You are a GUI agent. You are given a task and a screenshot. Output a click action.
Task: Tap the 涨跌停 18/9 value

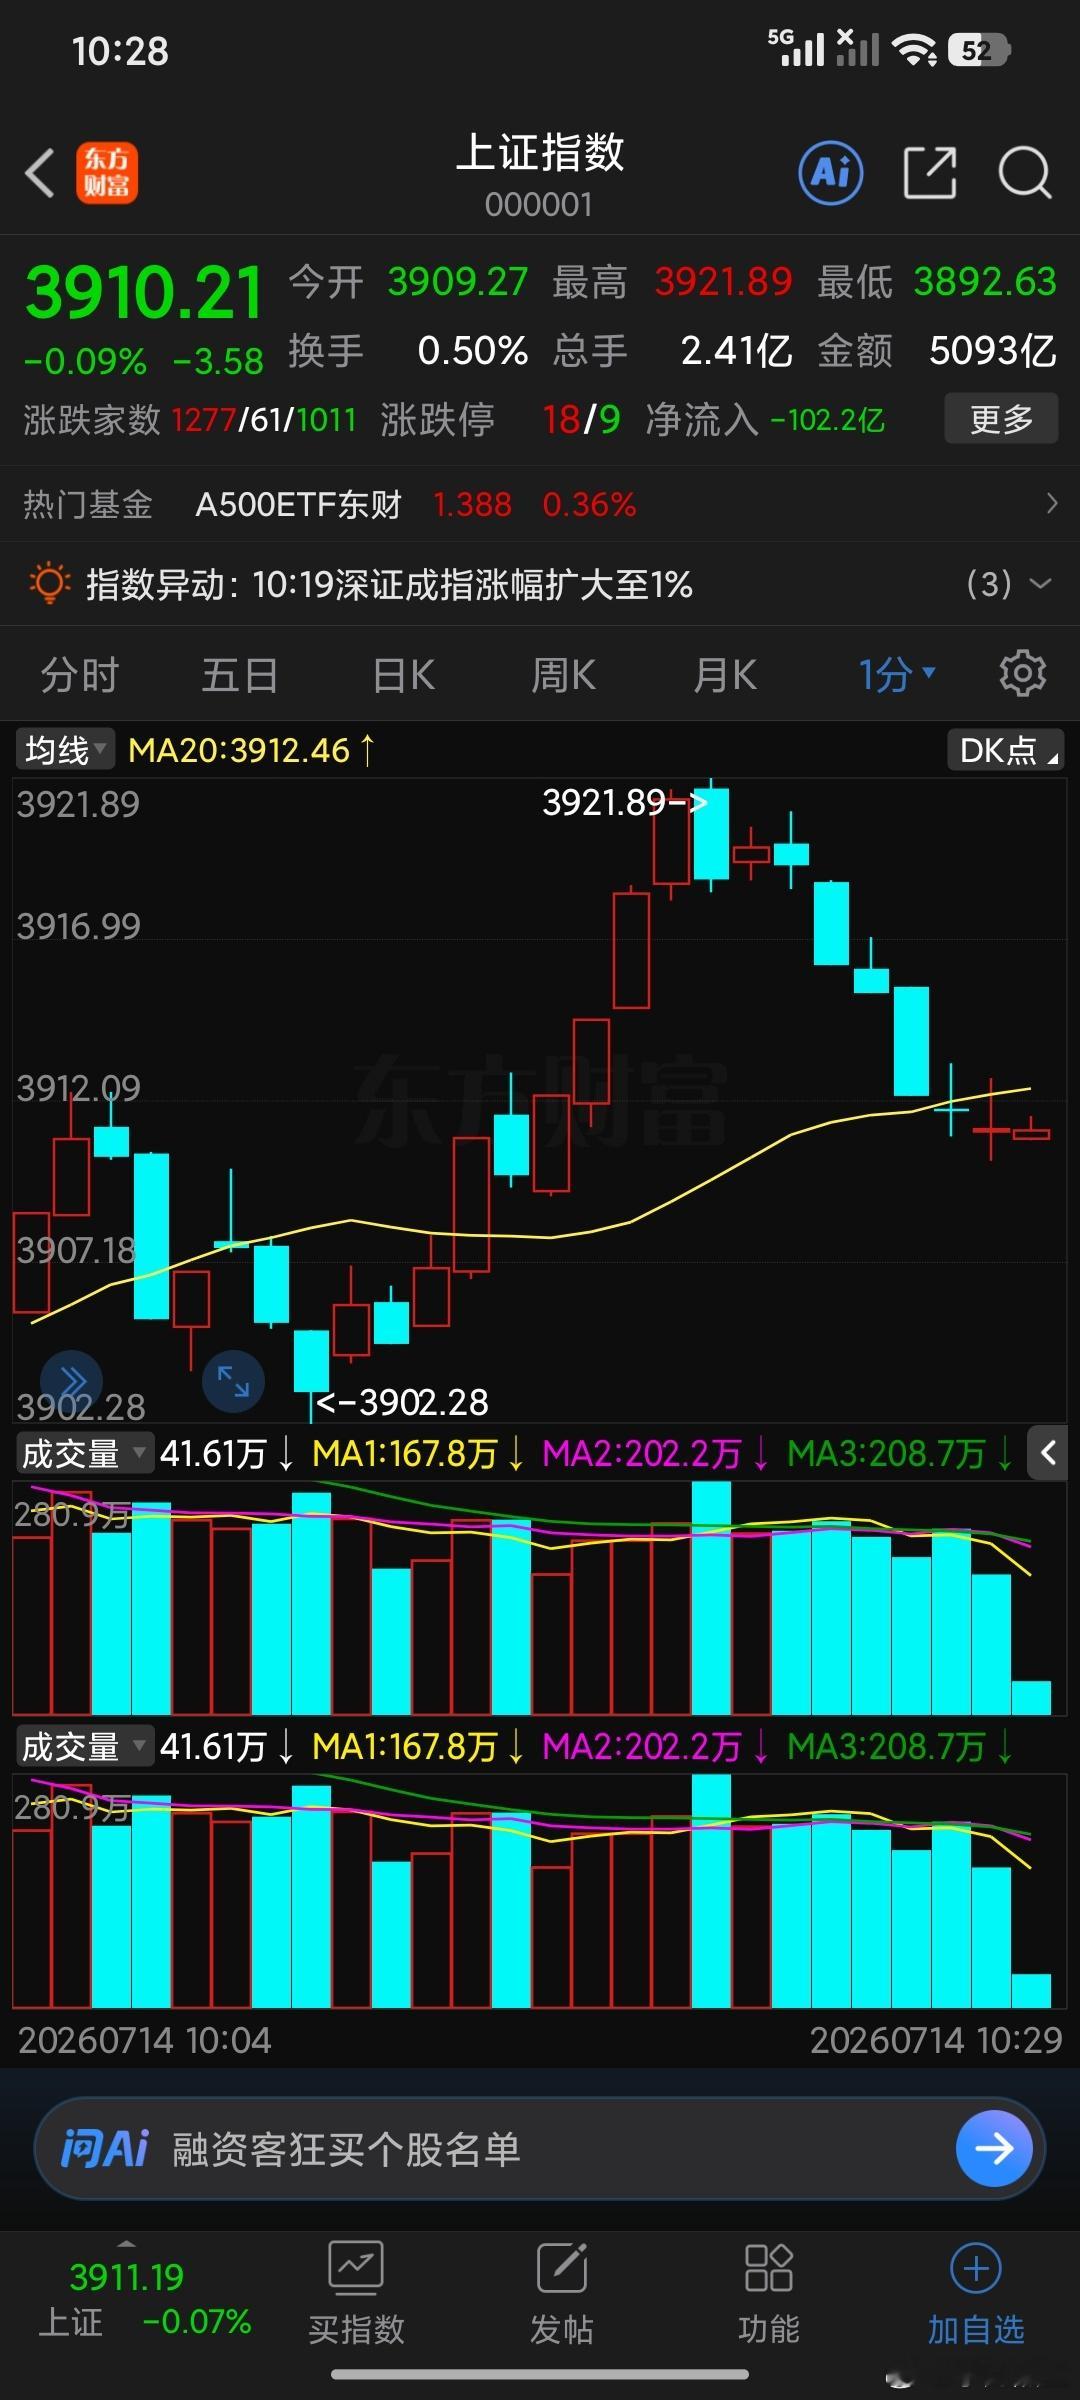click(581, 419)
